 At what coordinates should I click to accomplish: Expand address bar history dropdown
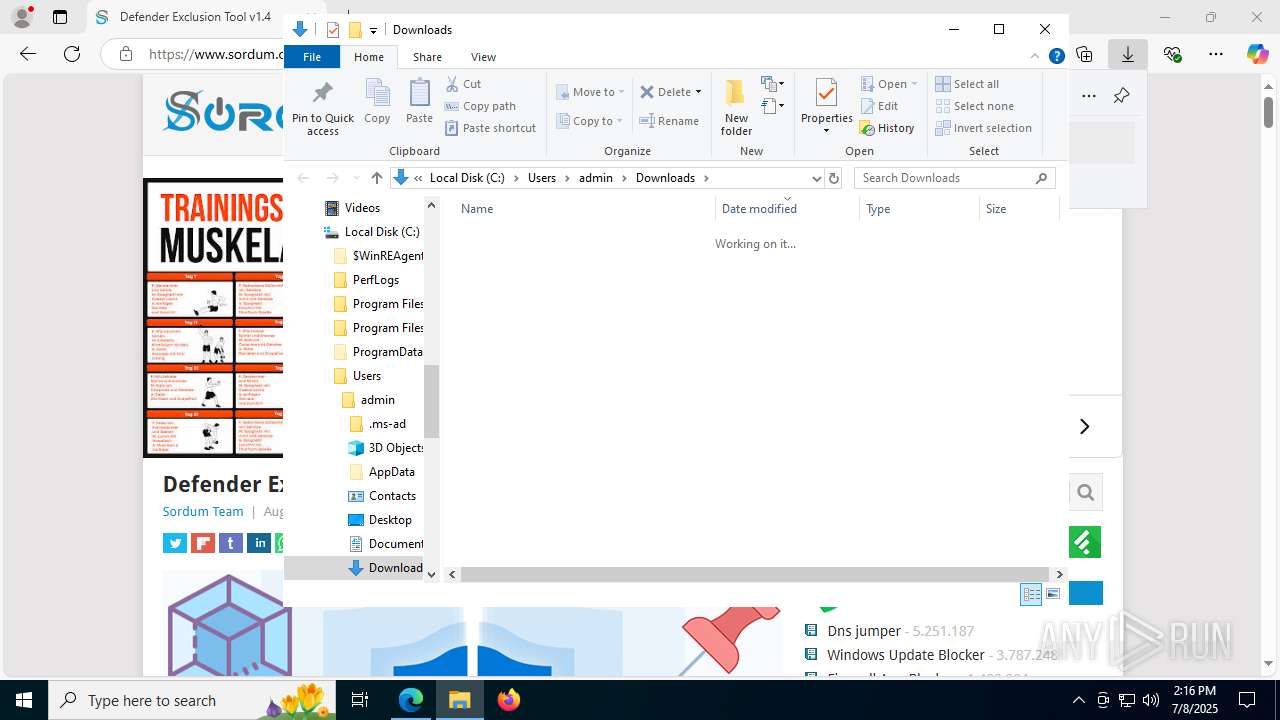[x=816, y=178]
